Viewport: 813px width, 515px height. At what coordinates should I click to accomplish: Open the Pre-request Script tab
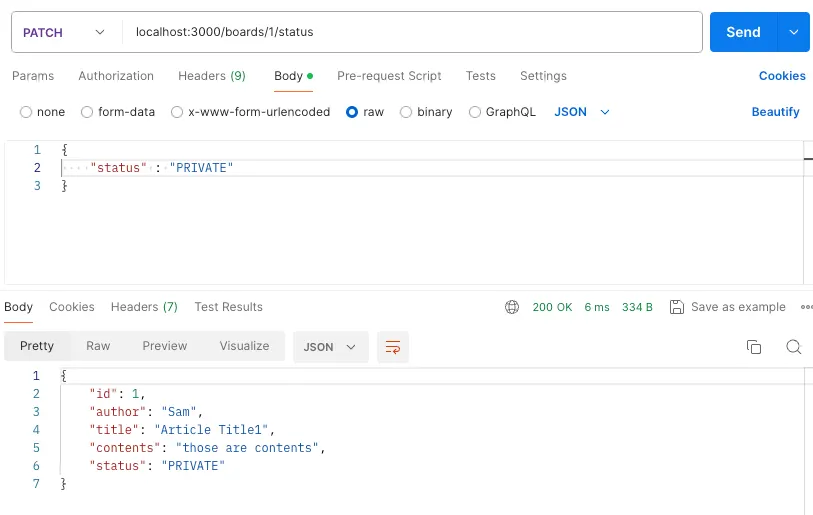pyautogui.click(x=389, y=76)
